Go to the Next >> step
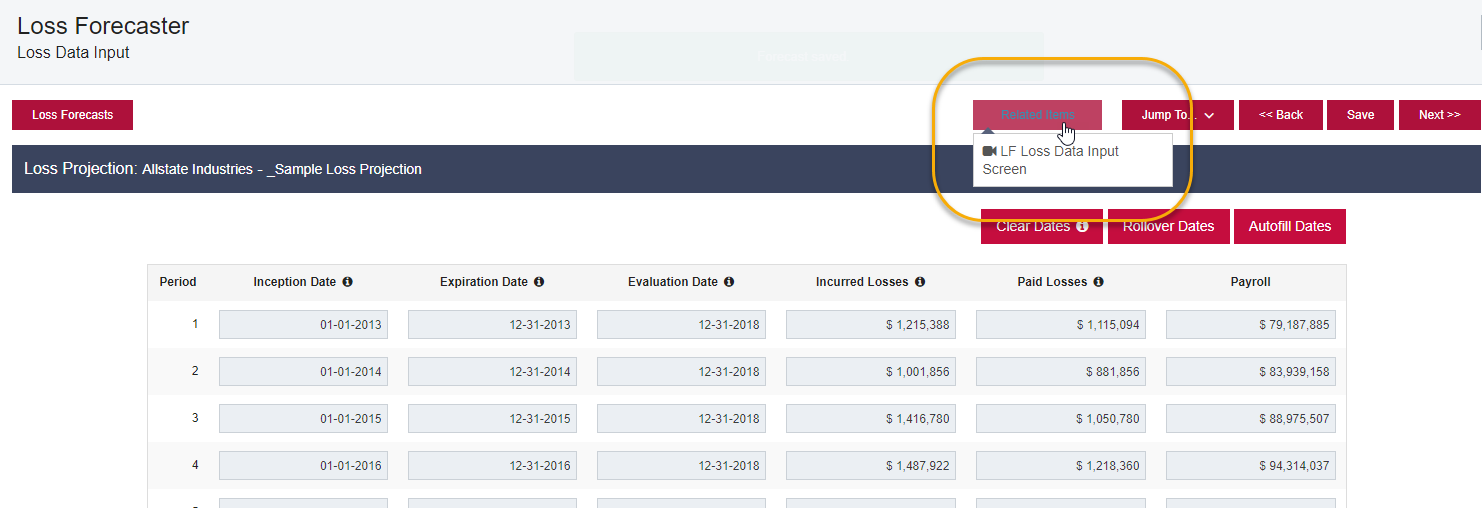The height and width of the screenshot is (508, 1482). (1439, 115)
